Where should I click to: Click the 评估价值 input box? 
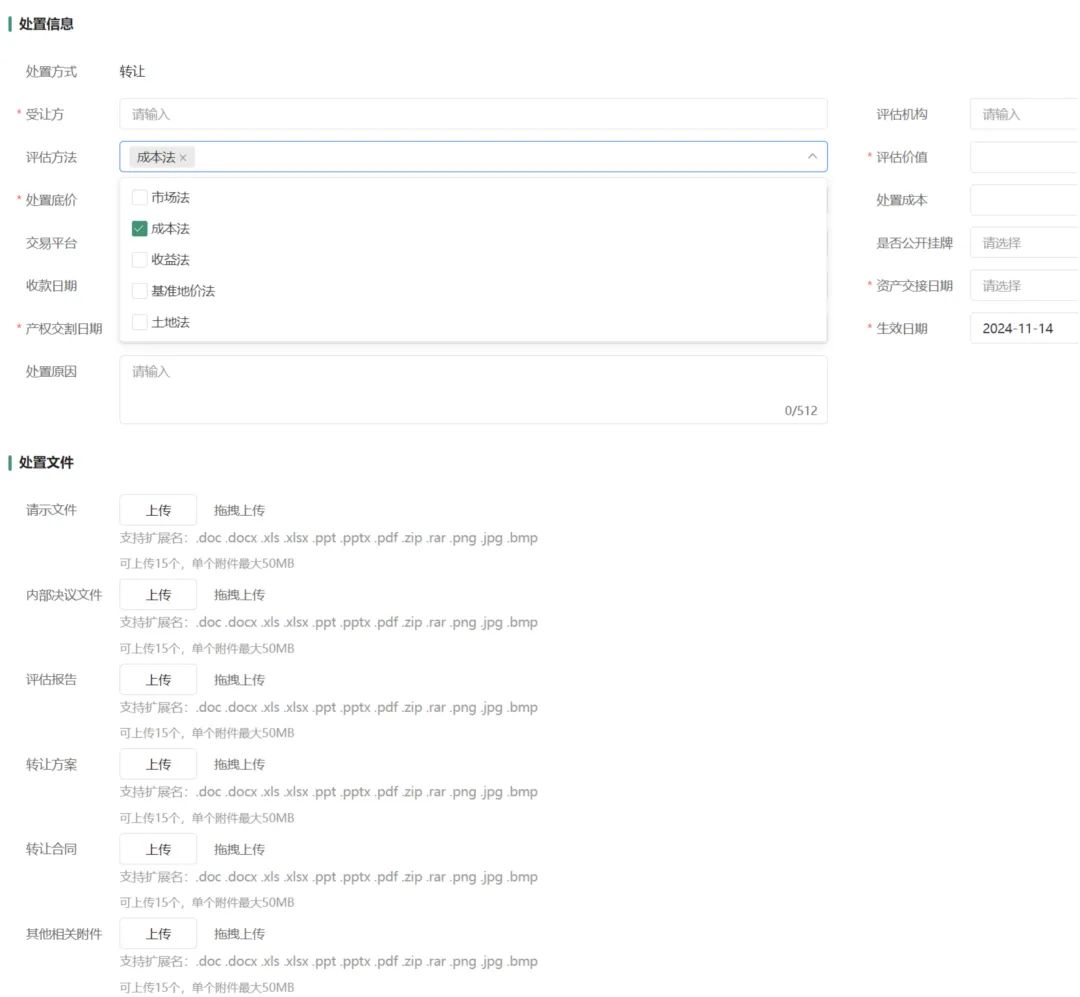pos(1024,157)
